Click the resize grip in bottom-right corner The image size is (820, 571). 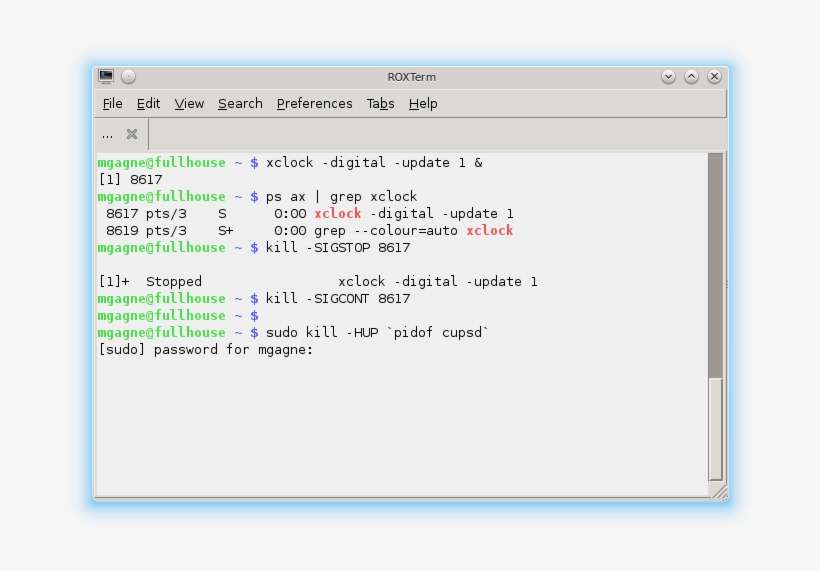coord(718,490)
